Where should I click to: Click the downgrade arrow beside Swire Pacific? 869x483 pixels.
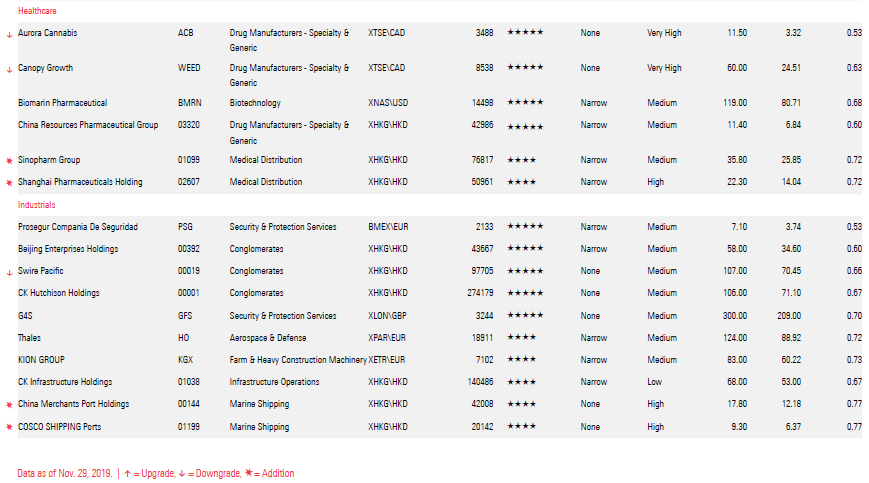point(9,272)
